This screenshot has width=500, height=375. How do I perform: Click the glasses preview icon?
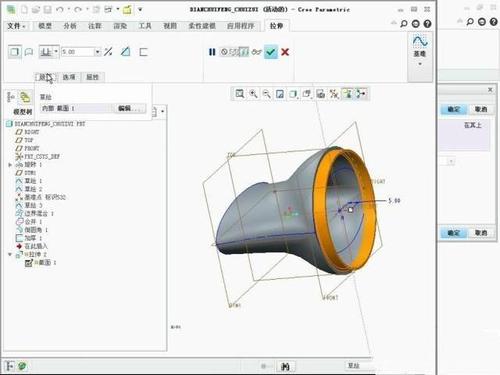coord(256,52)
